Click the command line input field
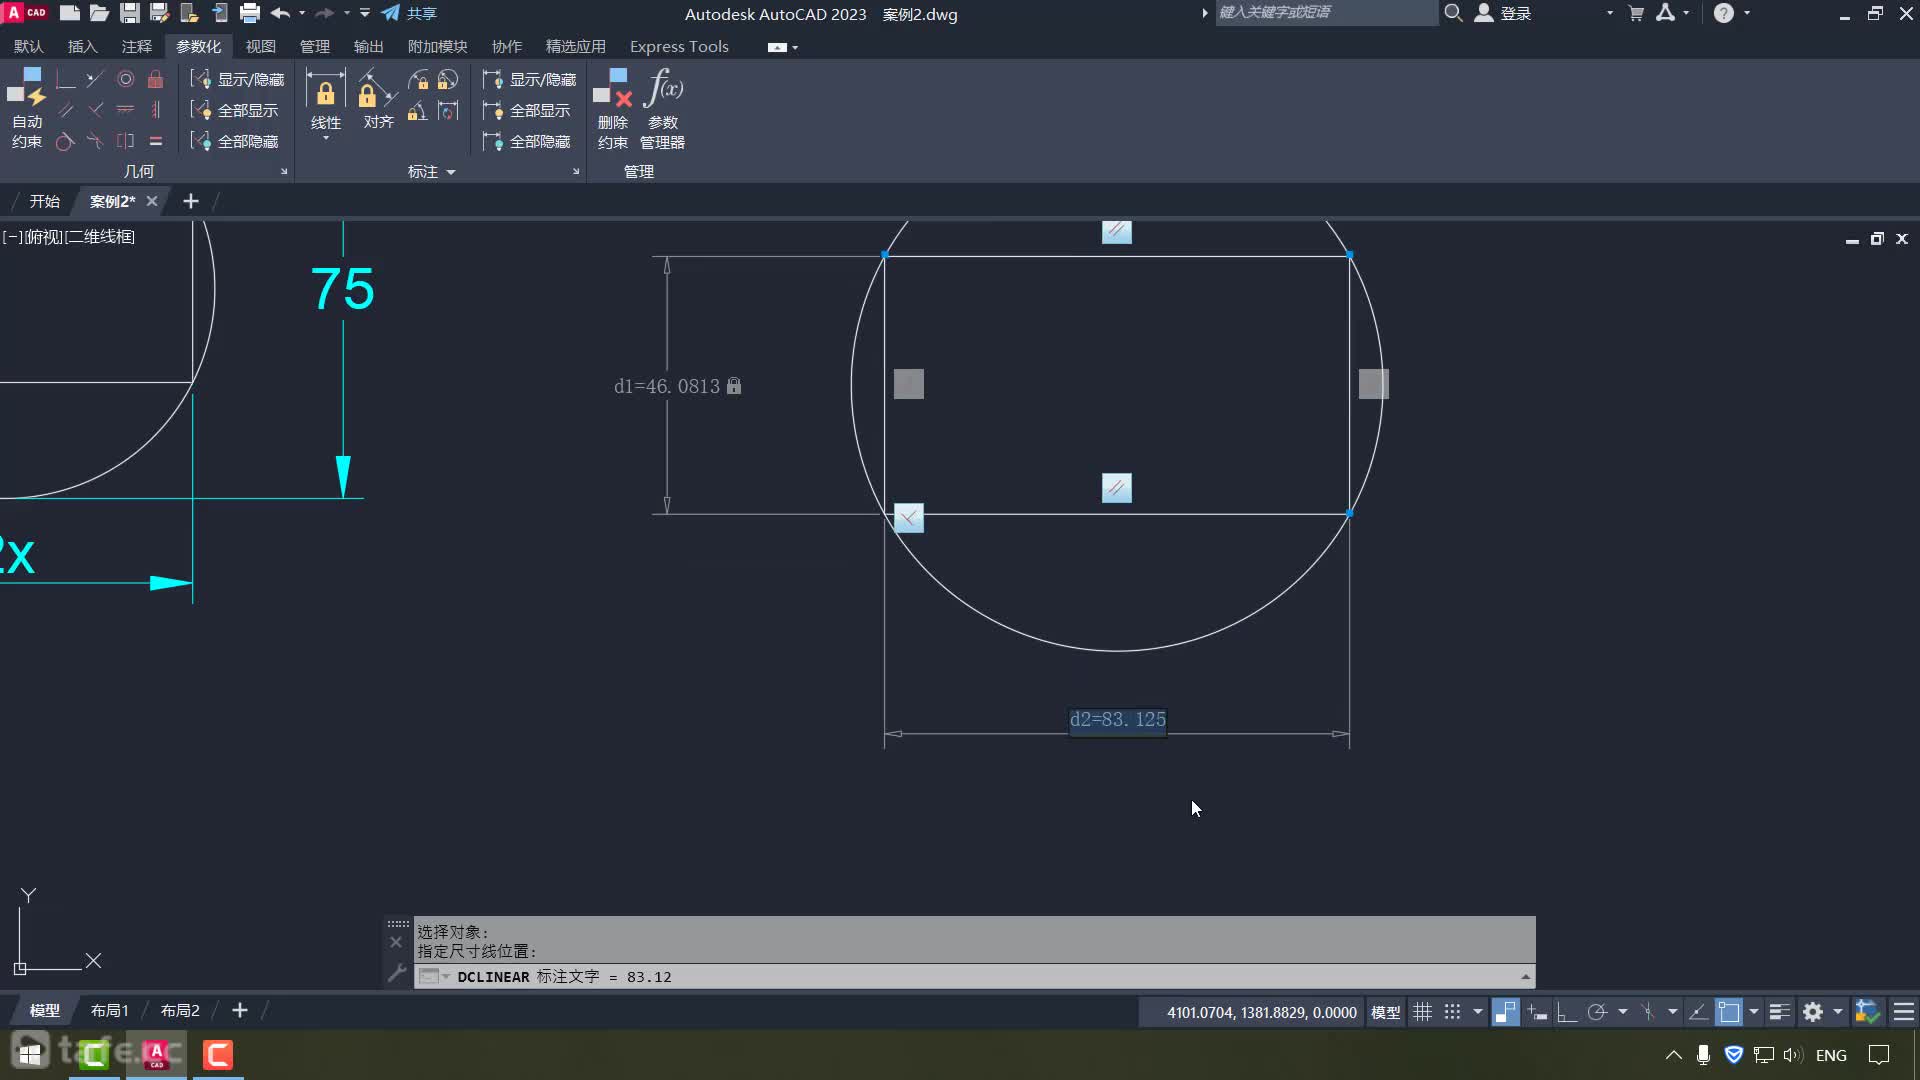 point(975,977)
